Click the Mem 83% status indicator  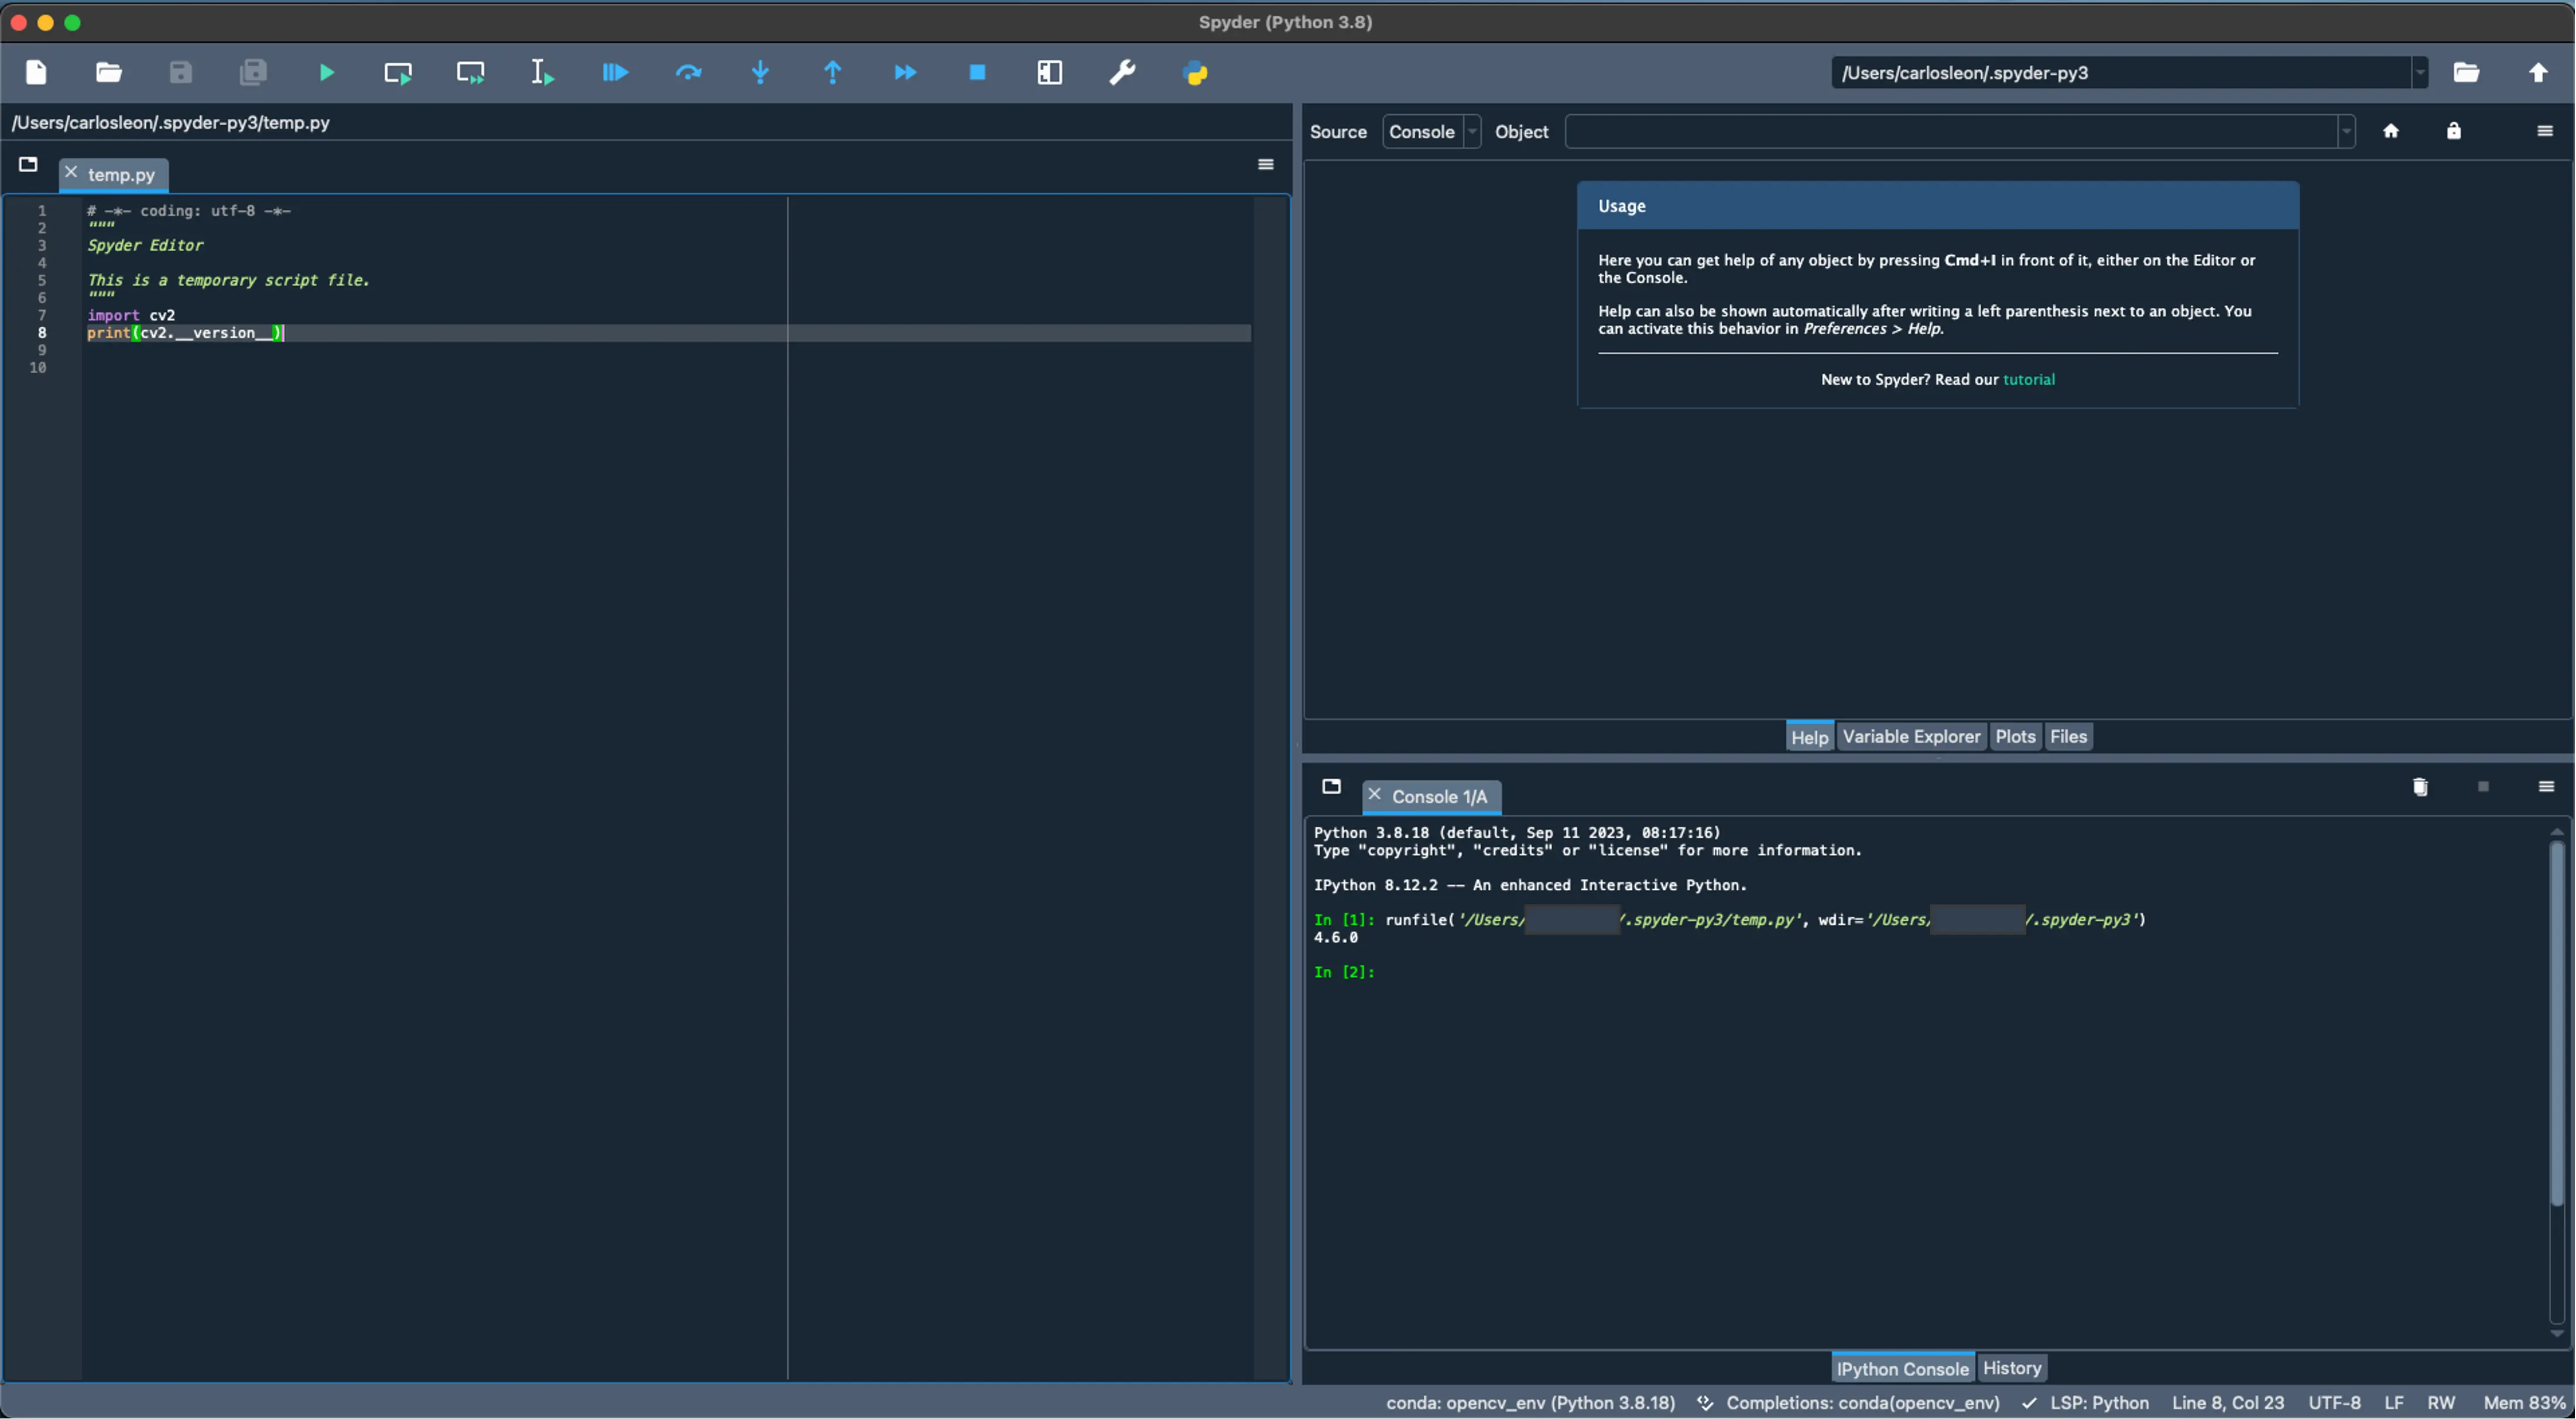click(x=2524, y=1403)
